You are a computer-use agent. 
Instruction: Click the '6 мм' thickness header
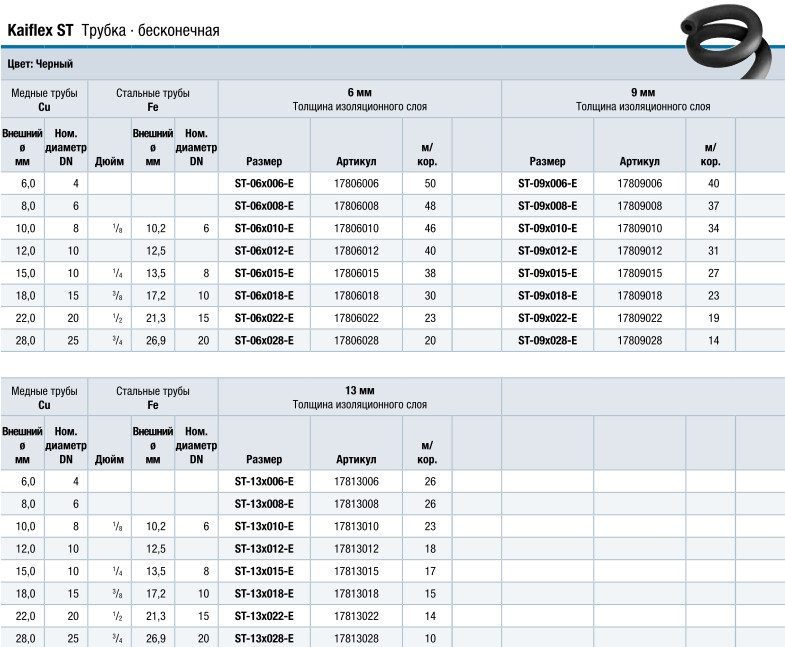pyautogui.click(x=359, y=93)
